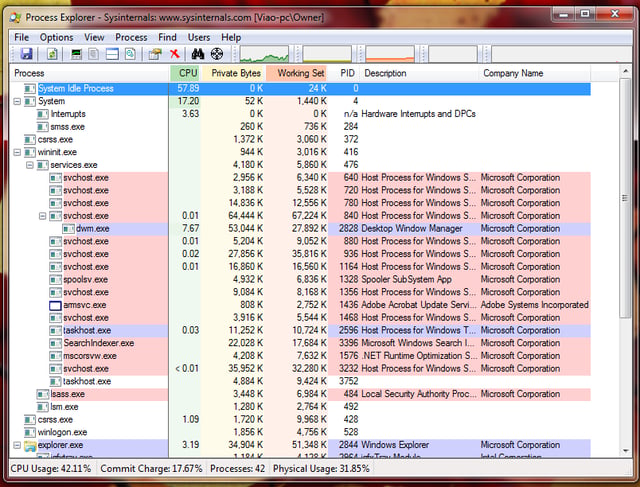640x487 pixels.
Task: Click the DLL/handle view toolbar icon
Action: [130, 54]
